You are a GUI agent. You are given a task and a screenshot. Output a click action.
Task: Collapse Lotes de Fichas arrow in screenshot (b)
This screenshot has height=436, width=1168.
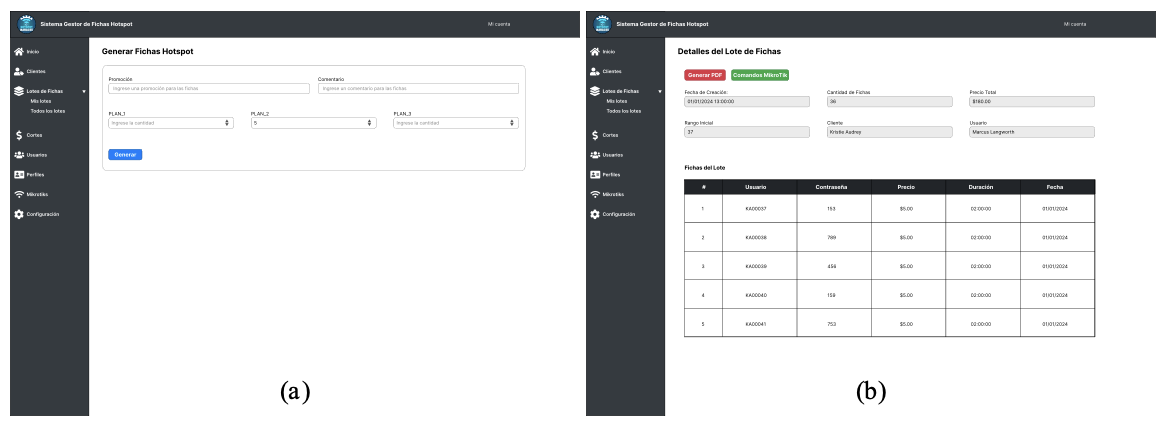click(x=660, y=91)
